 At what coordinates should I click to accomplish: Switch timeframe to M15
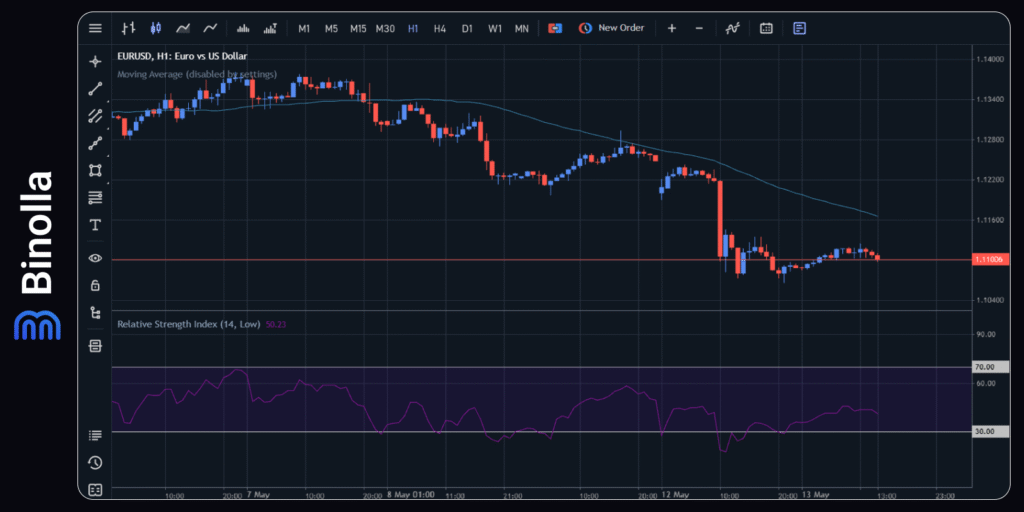[358, 29]
